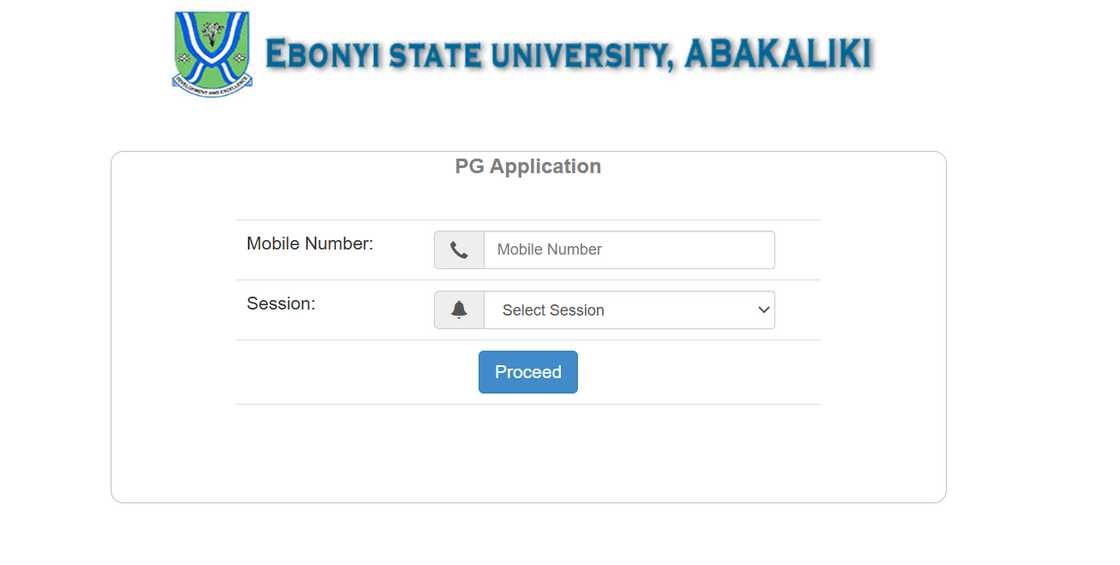Click the "Select Session" placeholder text

point(553,311)
